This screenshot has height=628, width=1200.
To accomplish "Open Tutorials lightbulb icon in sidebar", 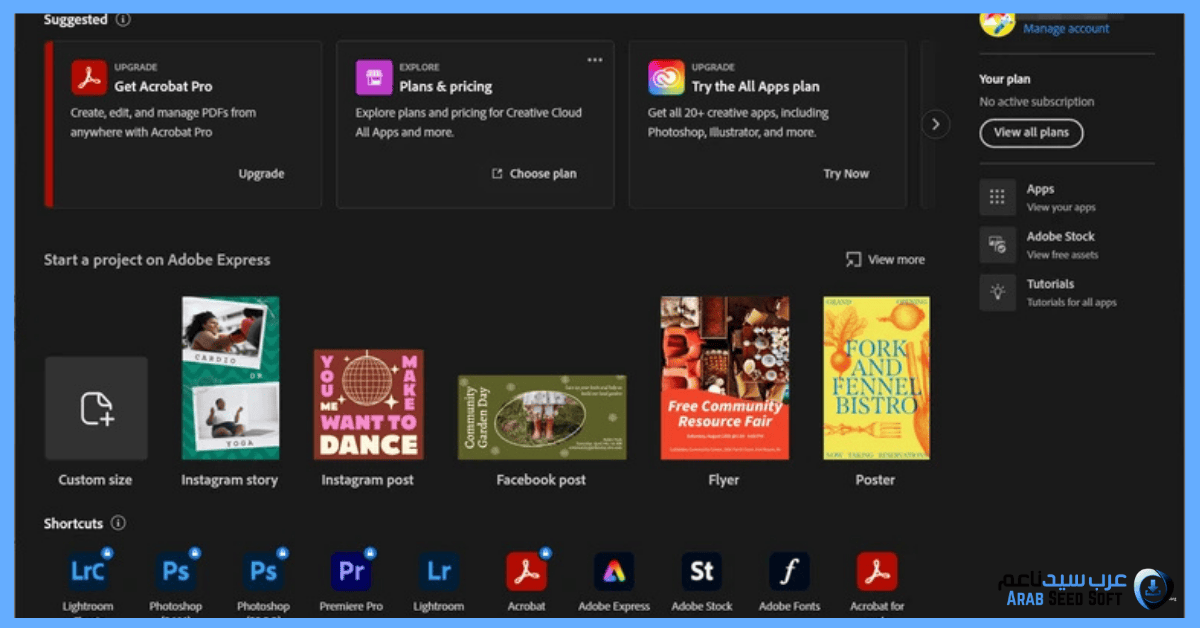I will coord(997,292).
